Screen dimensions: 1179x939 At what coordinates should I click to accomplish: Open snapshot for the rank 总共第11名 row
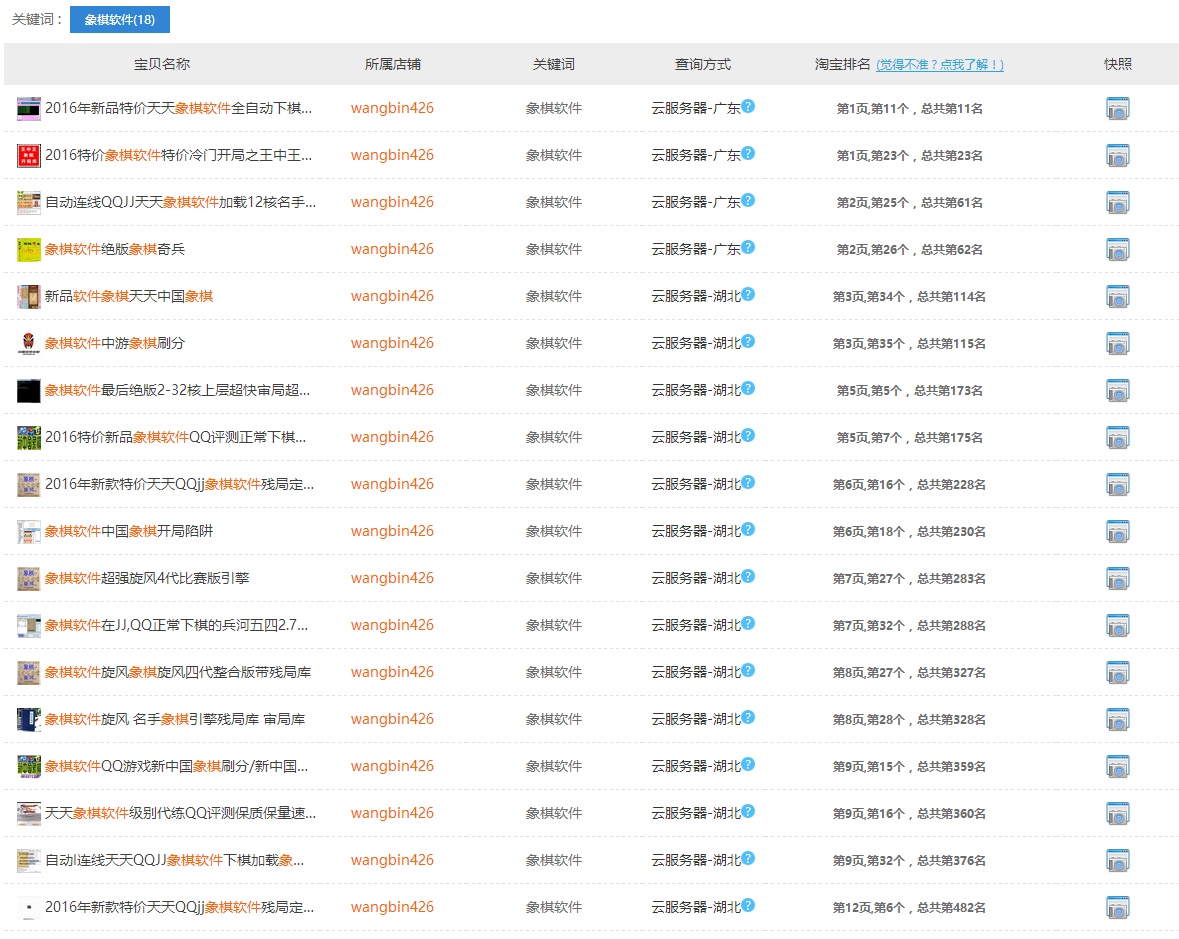(x=1117, y=109)
